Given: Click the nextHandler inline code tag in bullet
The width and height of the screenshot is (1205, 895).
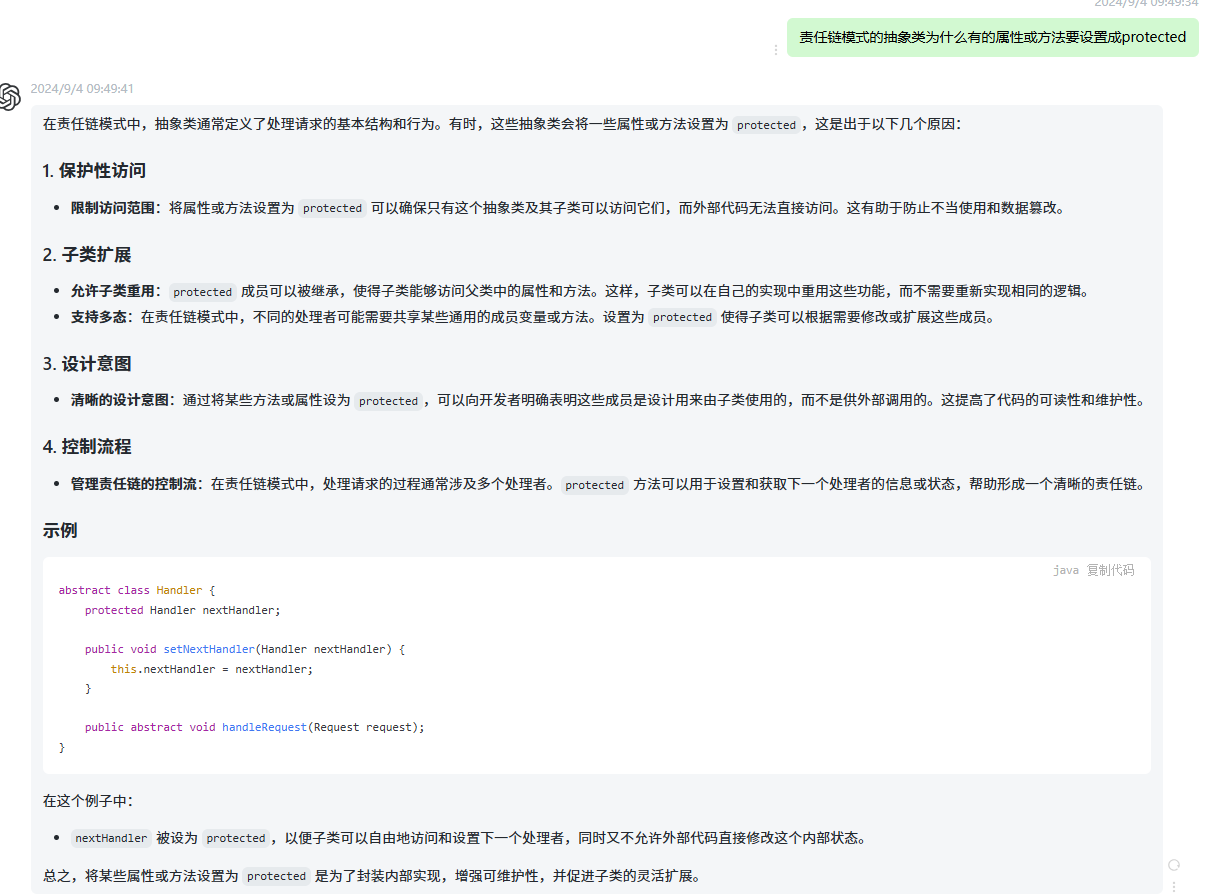Looking at the screenshot, I should pyautogui.click(x=111, y=838).
